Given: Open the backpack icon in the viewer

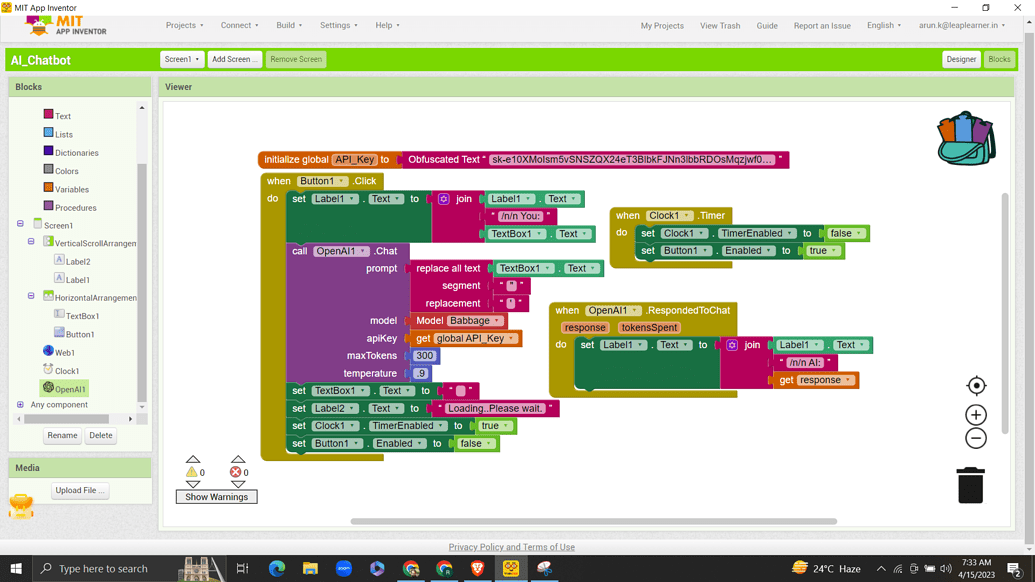Looking at the screenshot, I should (965, 139).
